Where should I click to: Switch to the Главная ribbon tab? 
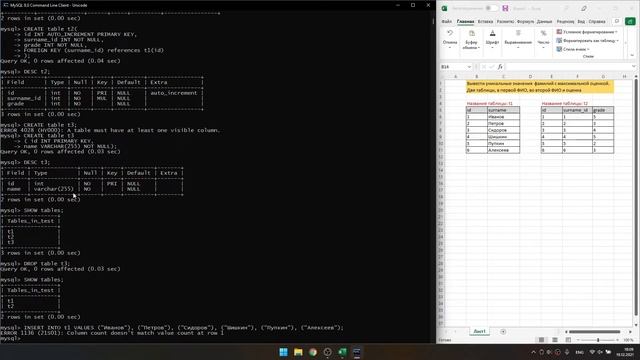tap(465, 21)
